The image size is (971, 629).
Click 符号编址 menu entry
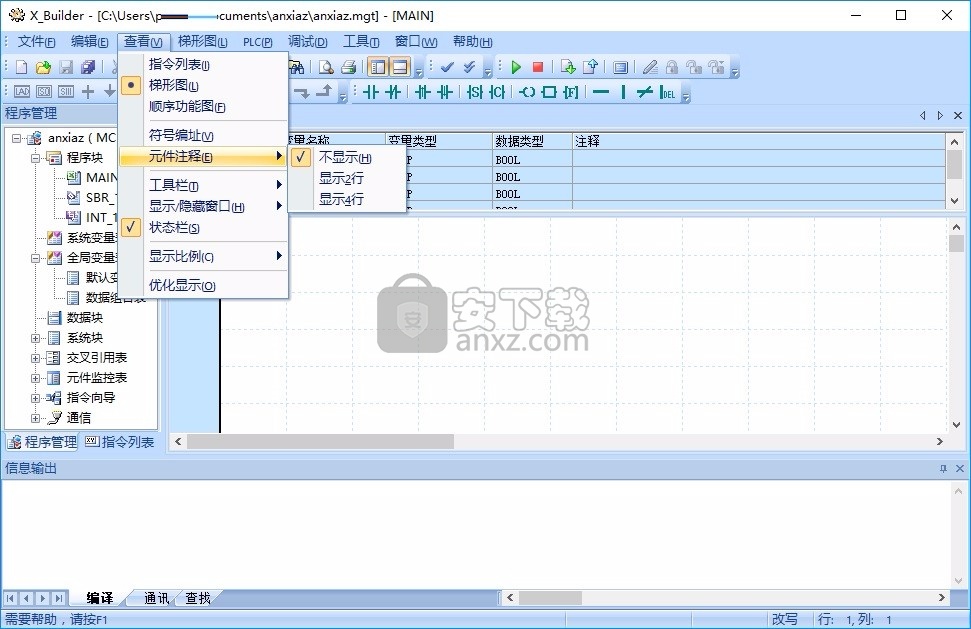[x=203, y=136]
